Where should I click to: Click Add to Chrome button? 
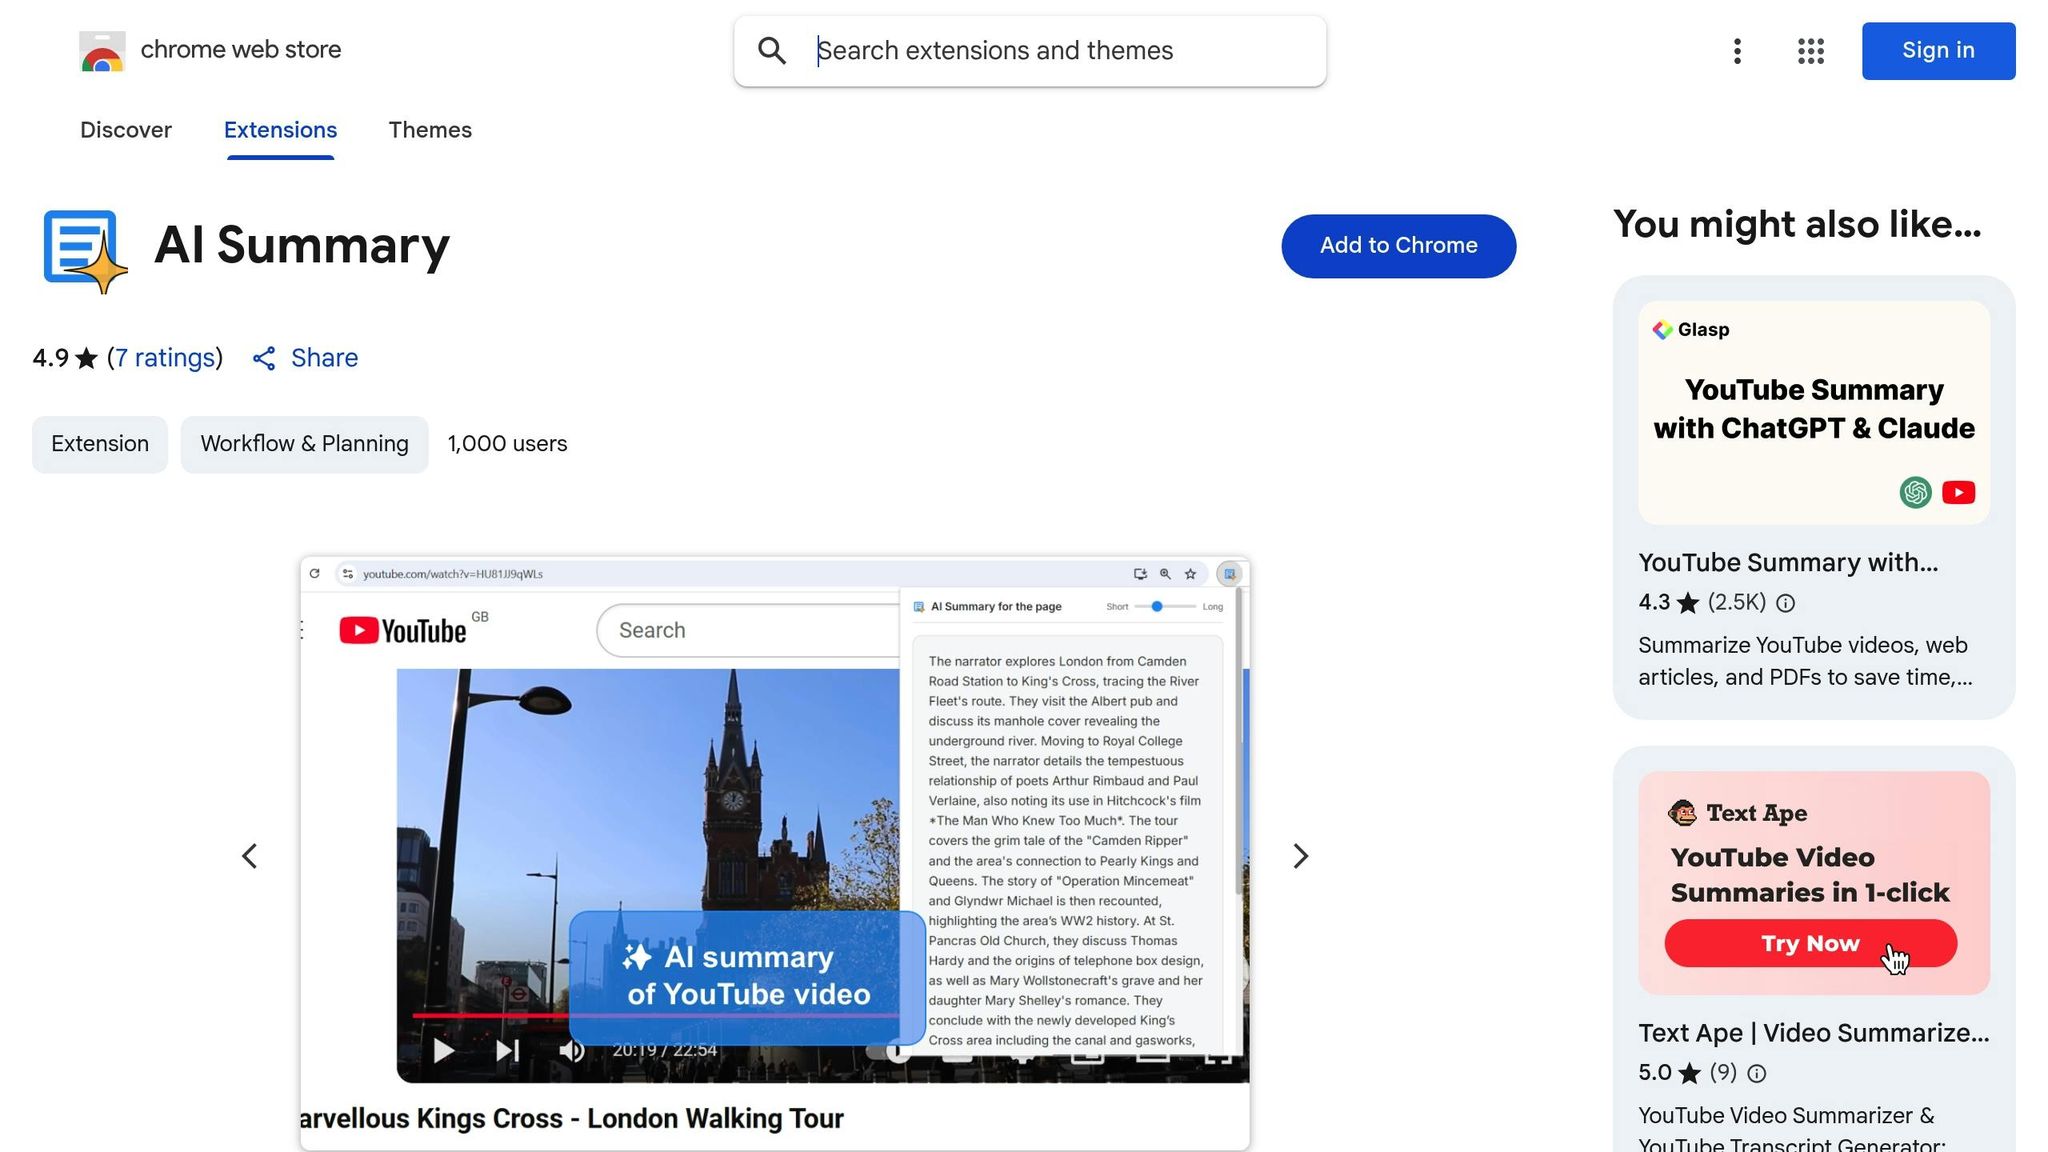[x=1398, y=246]
